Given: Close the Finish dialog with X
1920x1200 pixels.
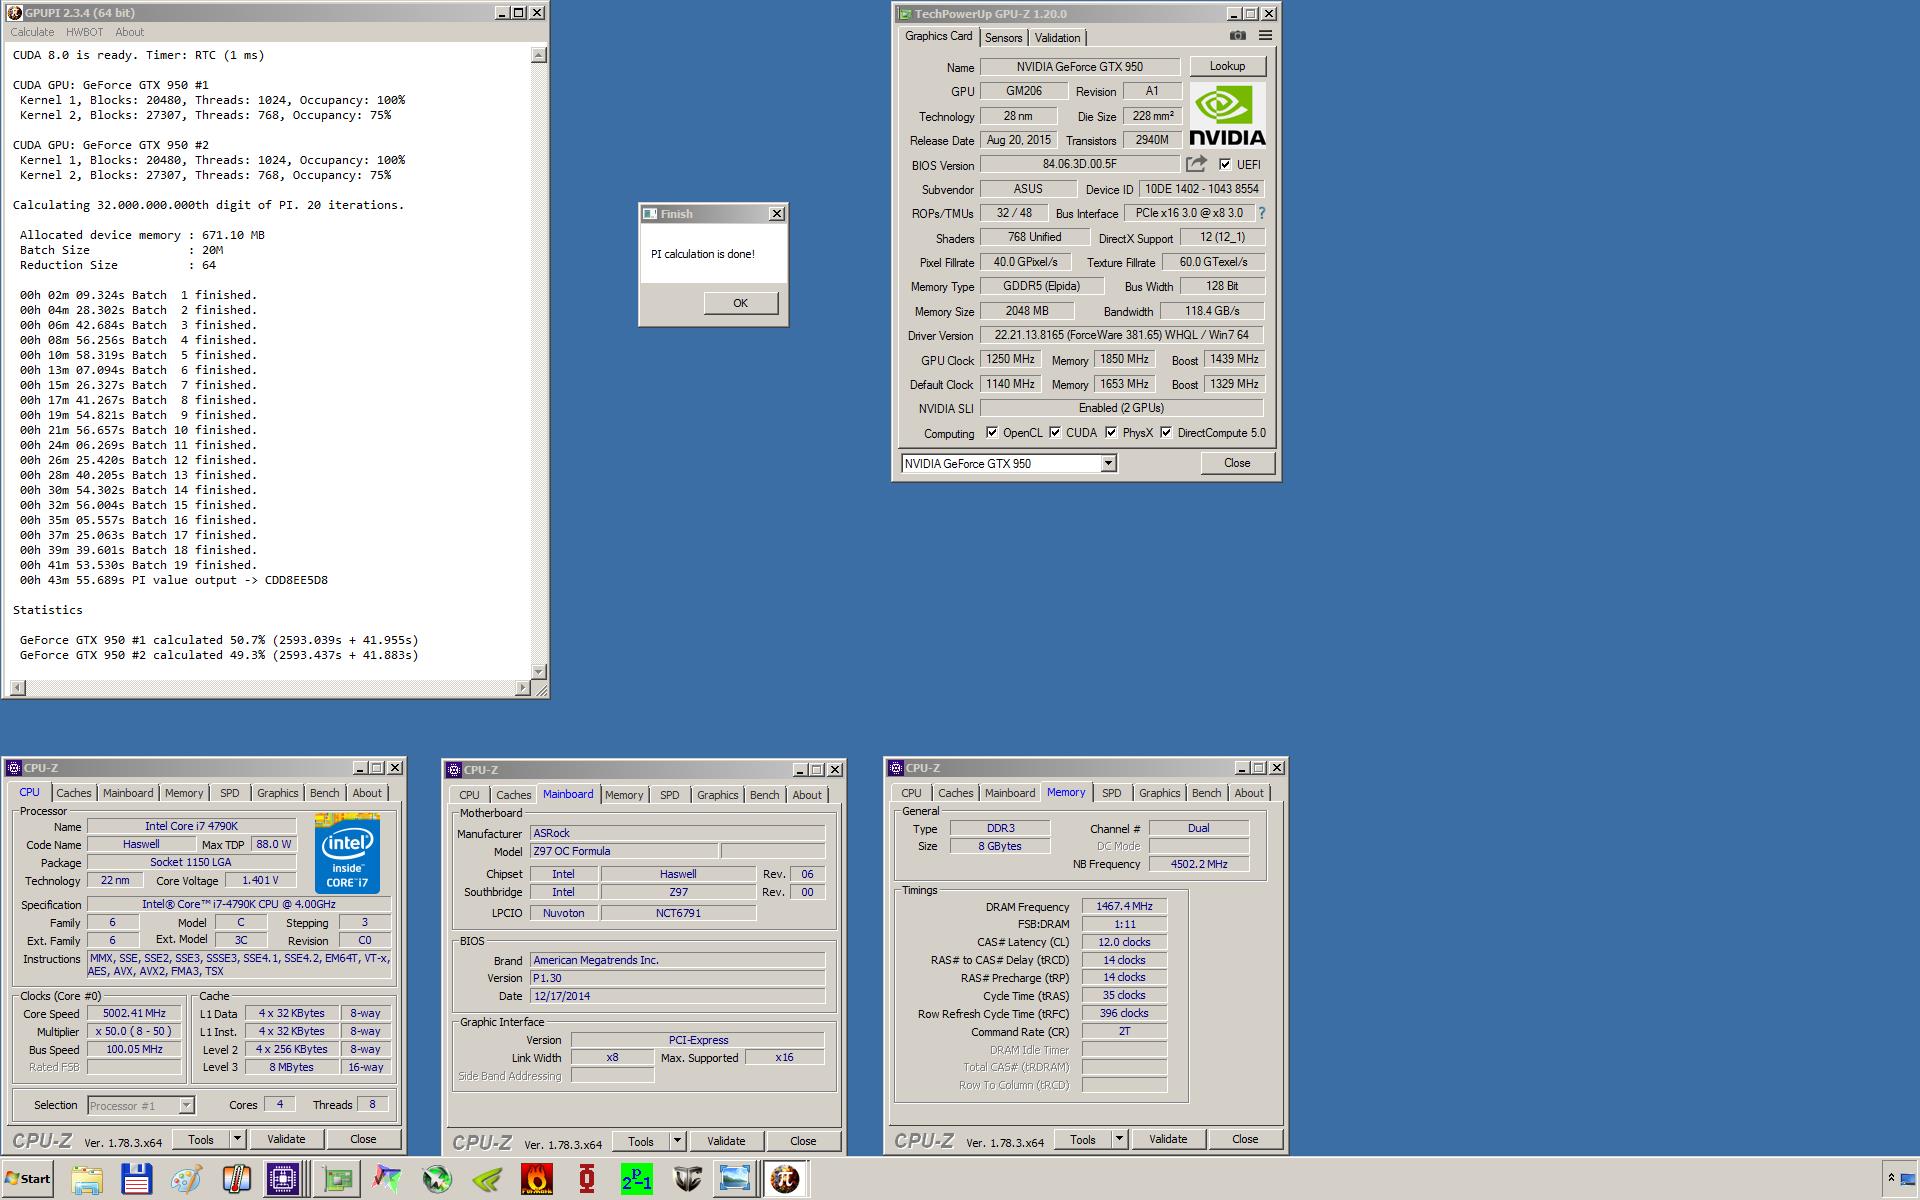Looking at the screenshot, I should coord(776,214).
